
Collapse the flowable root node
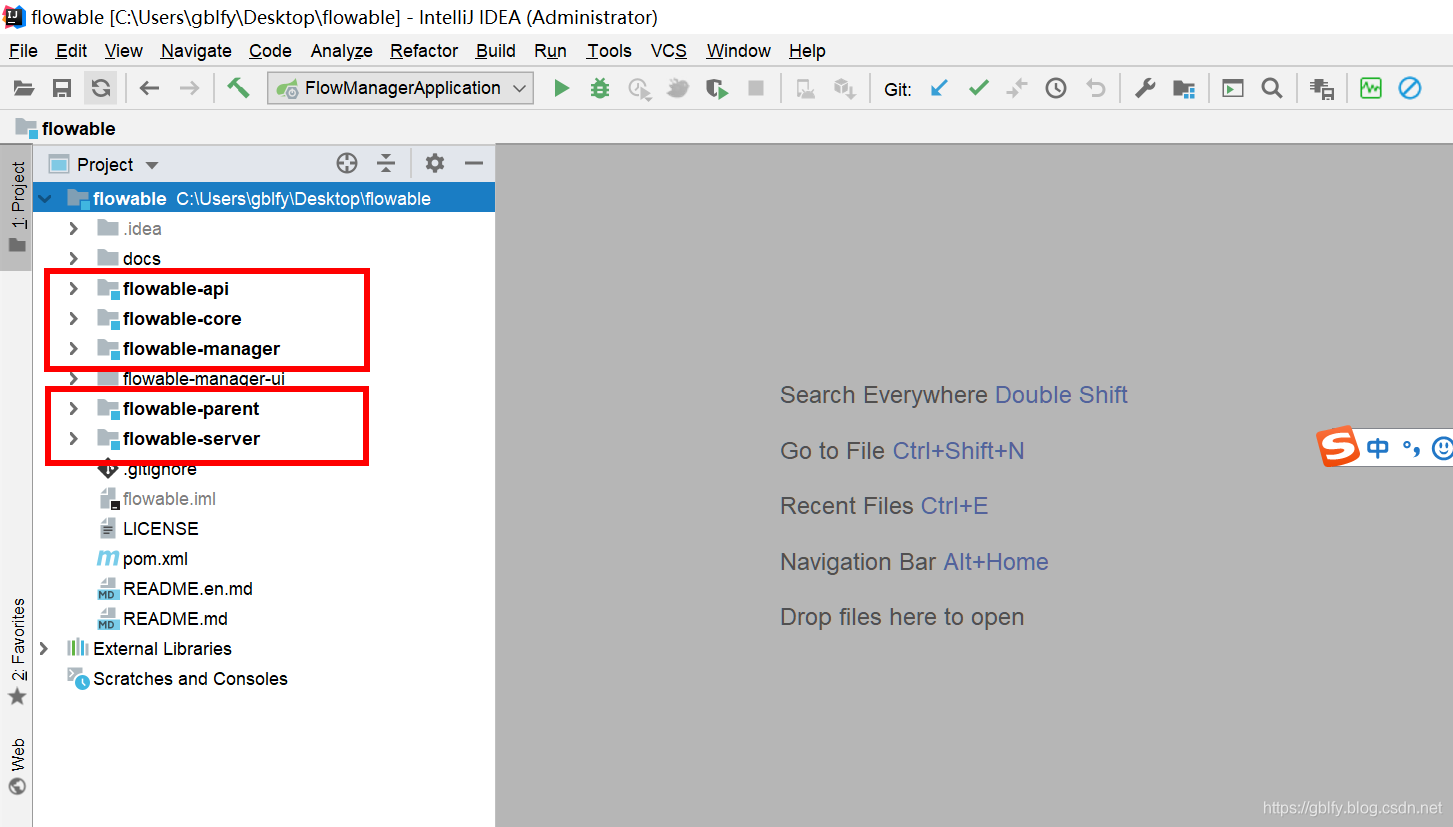click(x=44, y=199)
